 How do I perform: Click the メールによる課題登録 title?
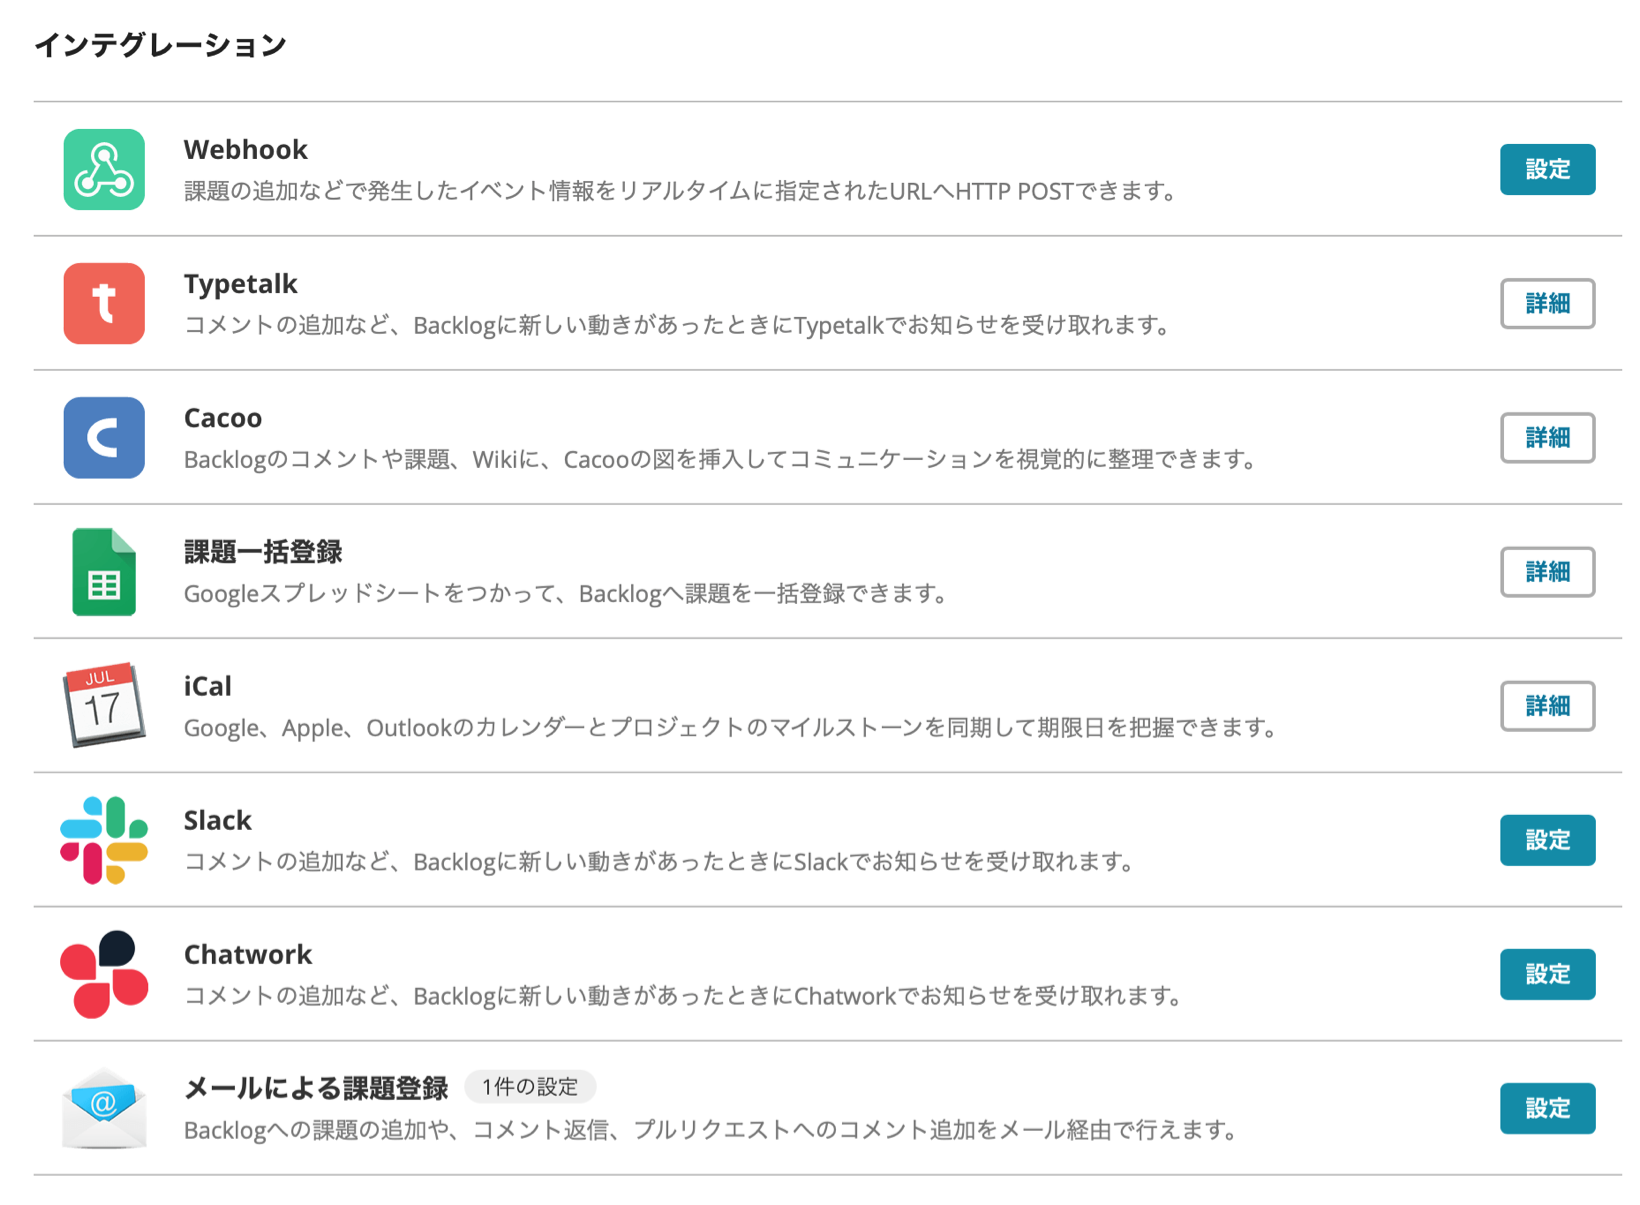click(x=315, y=1088)
